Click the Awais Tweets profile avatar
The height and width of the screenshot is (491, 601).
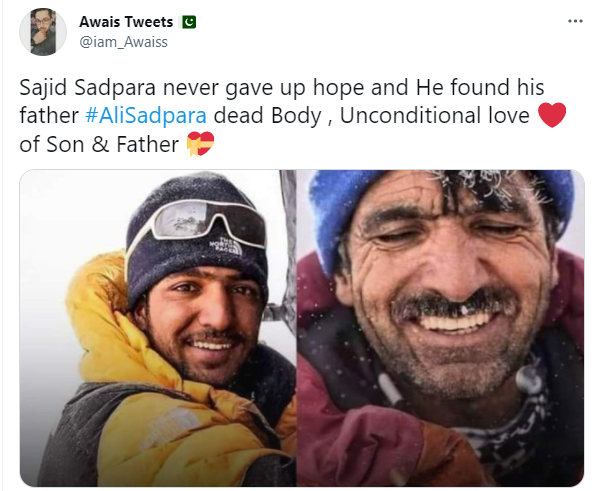point(43,32)
